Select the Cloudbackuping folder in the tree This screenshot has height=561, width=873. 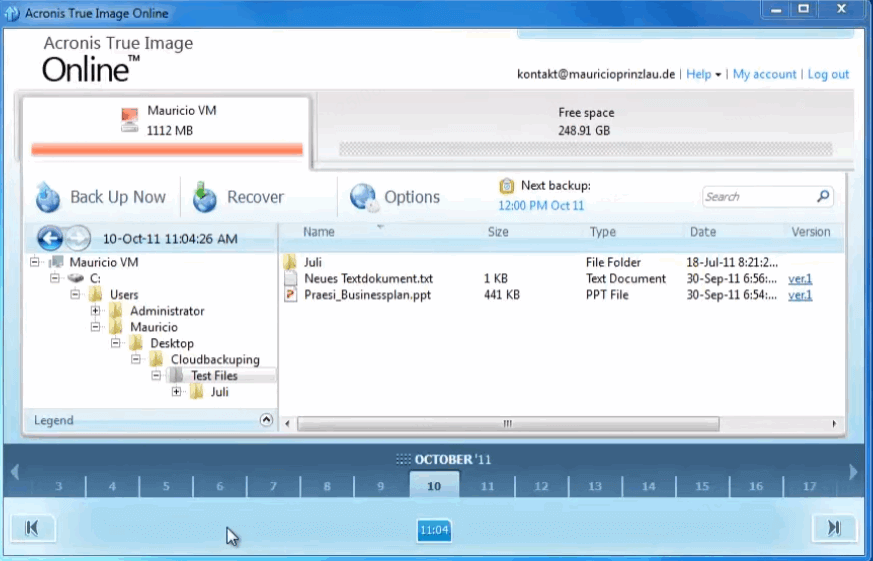pyautogui.click(x=215, y=360)
